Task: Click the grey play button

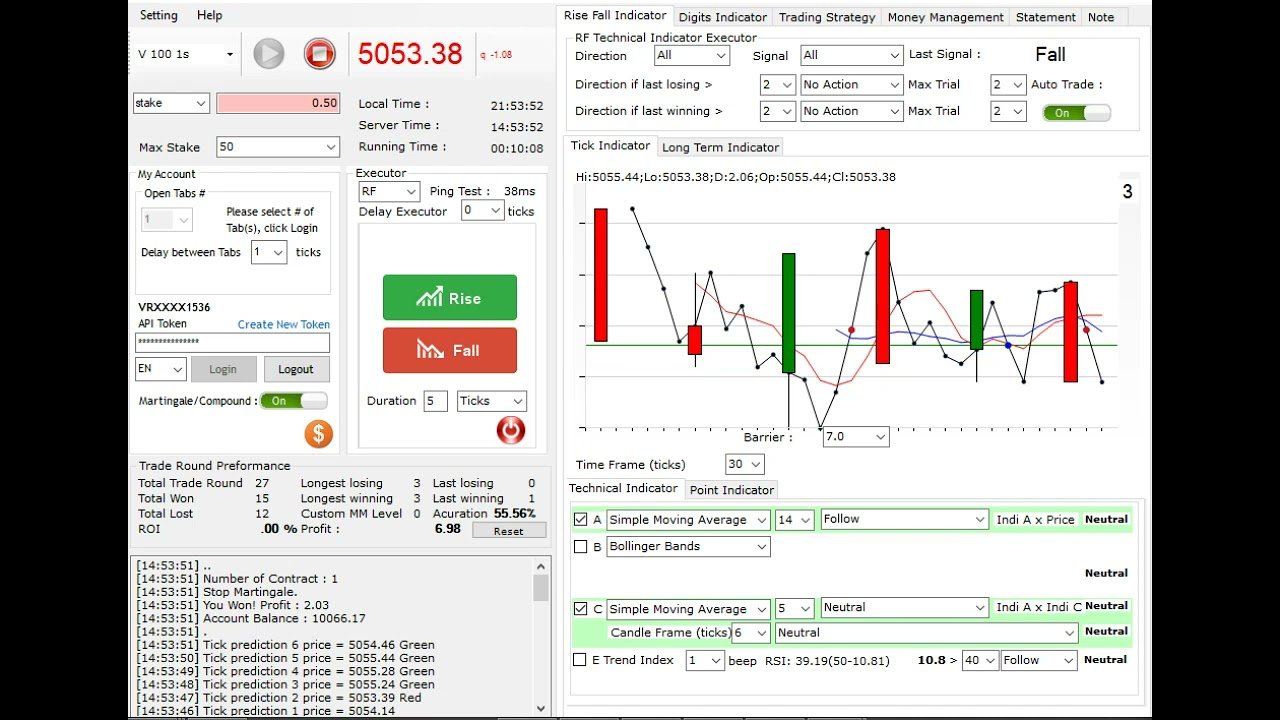Action: point(268,53)
